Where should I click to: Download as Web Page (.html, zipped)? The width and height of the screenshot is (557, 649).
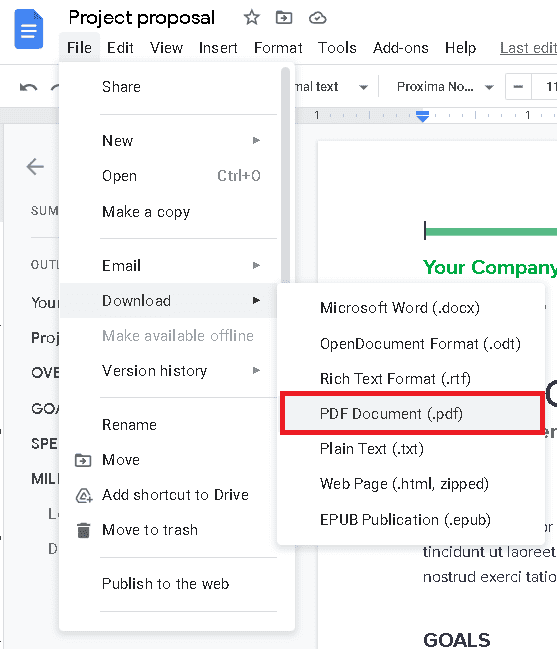pos(411,484)
